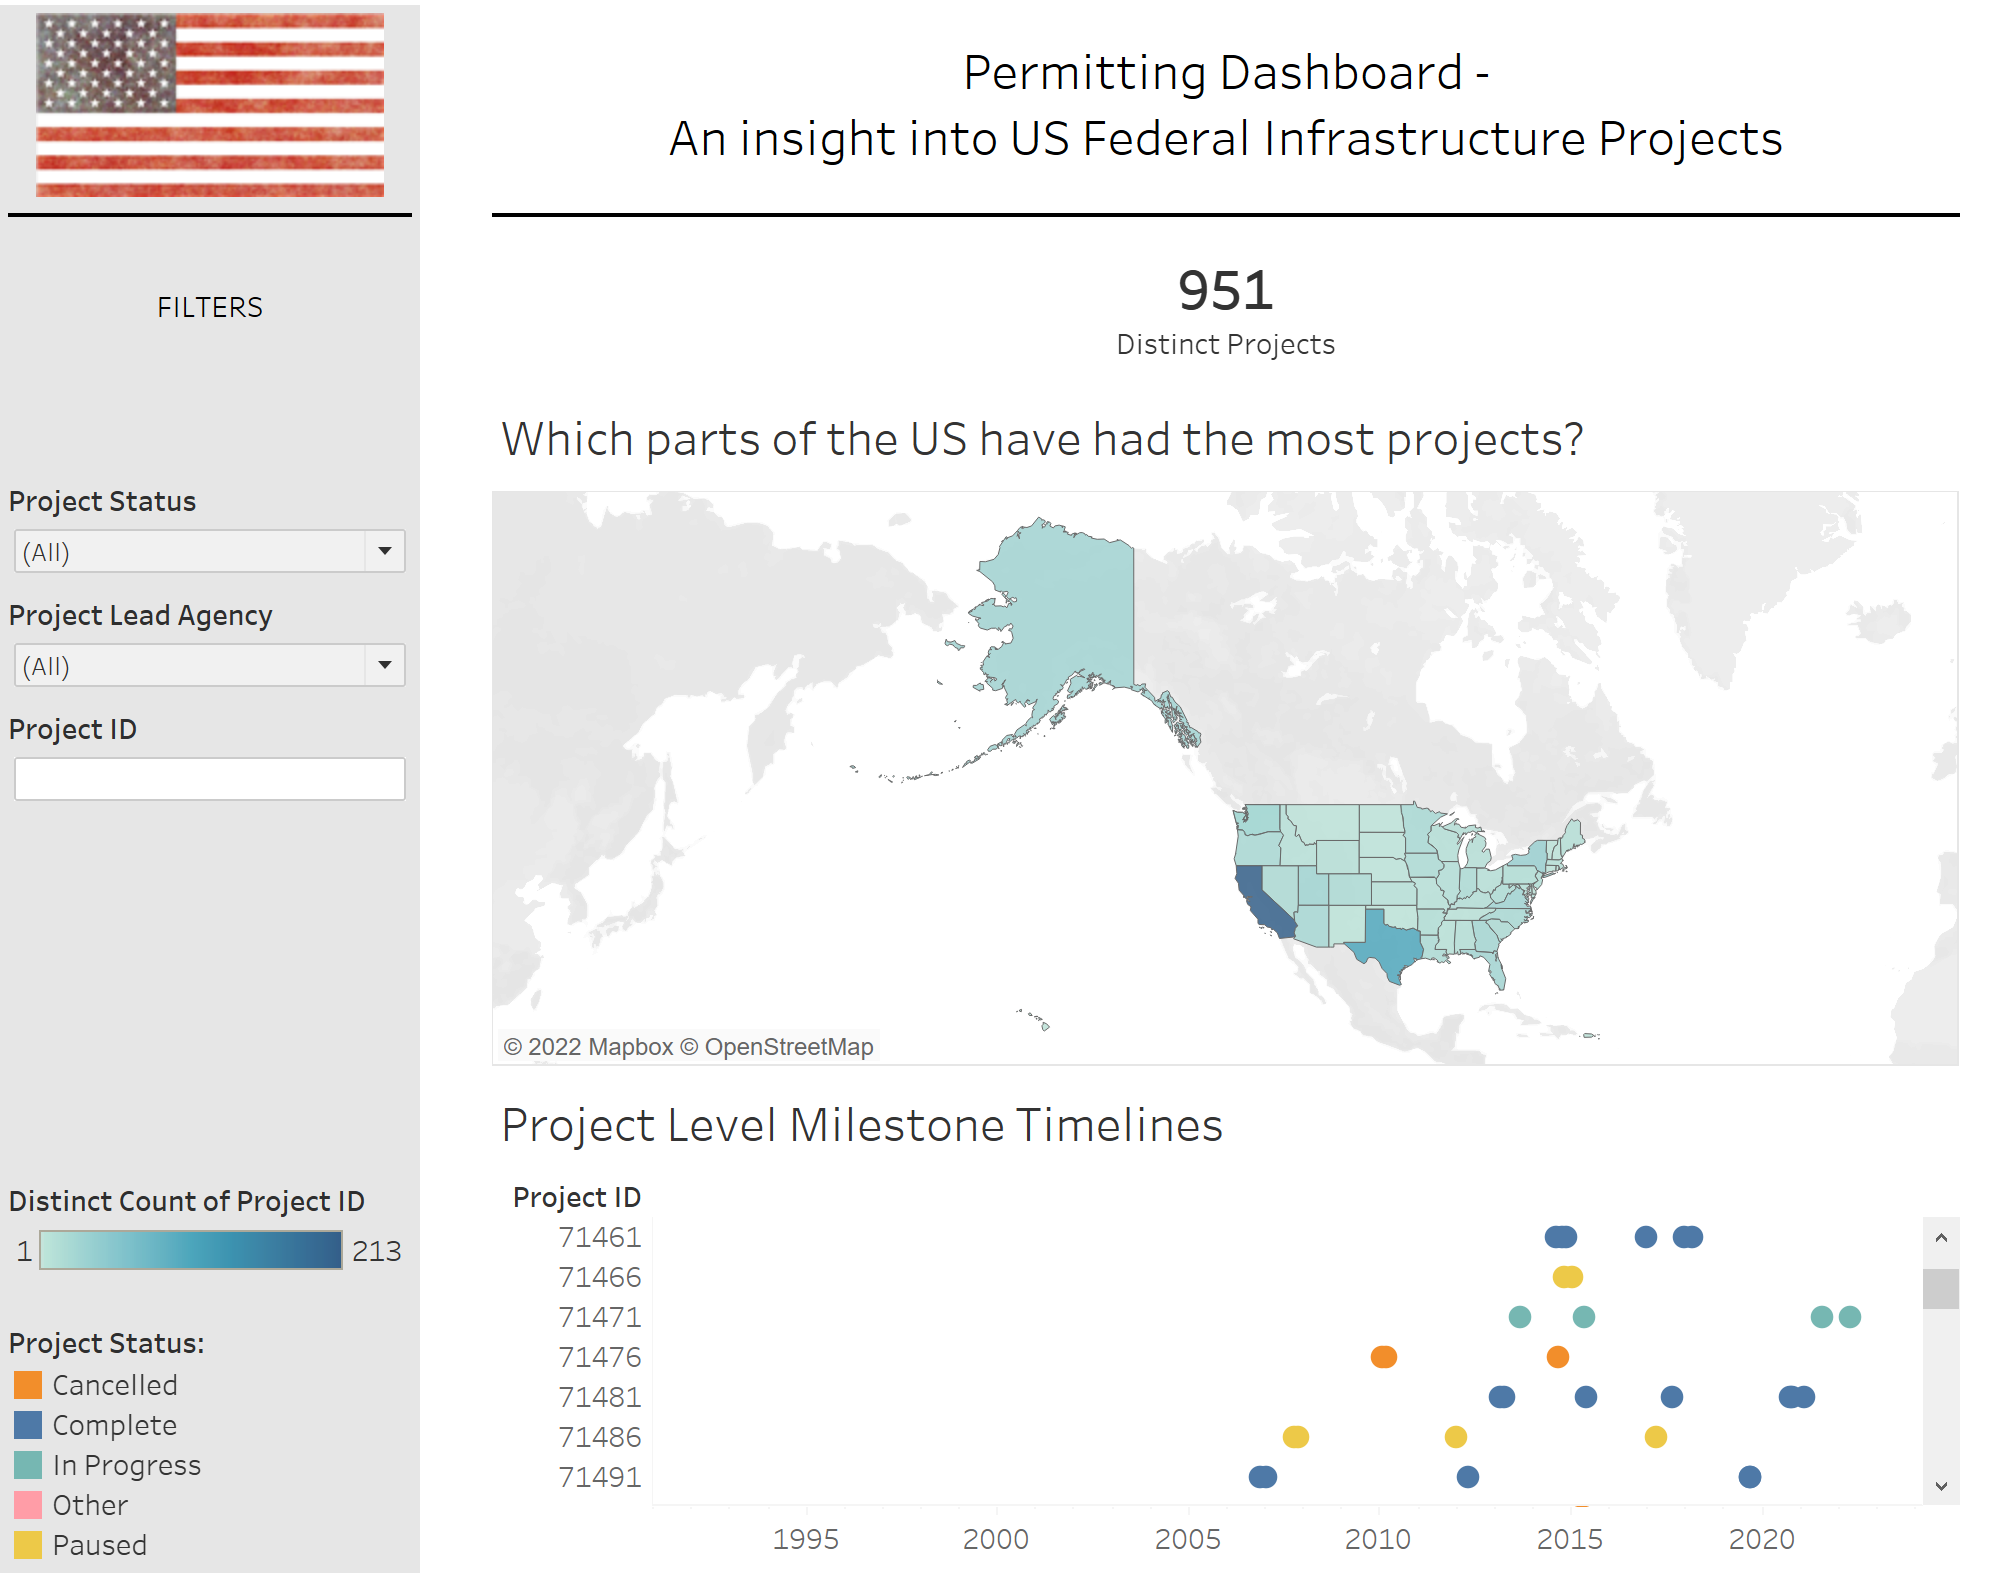Screen dimensions: 1996x1574
Task: Click the Complete blue legend swatch
Action: 28,1425
